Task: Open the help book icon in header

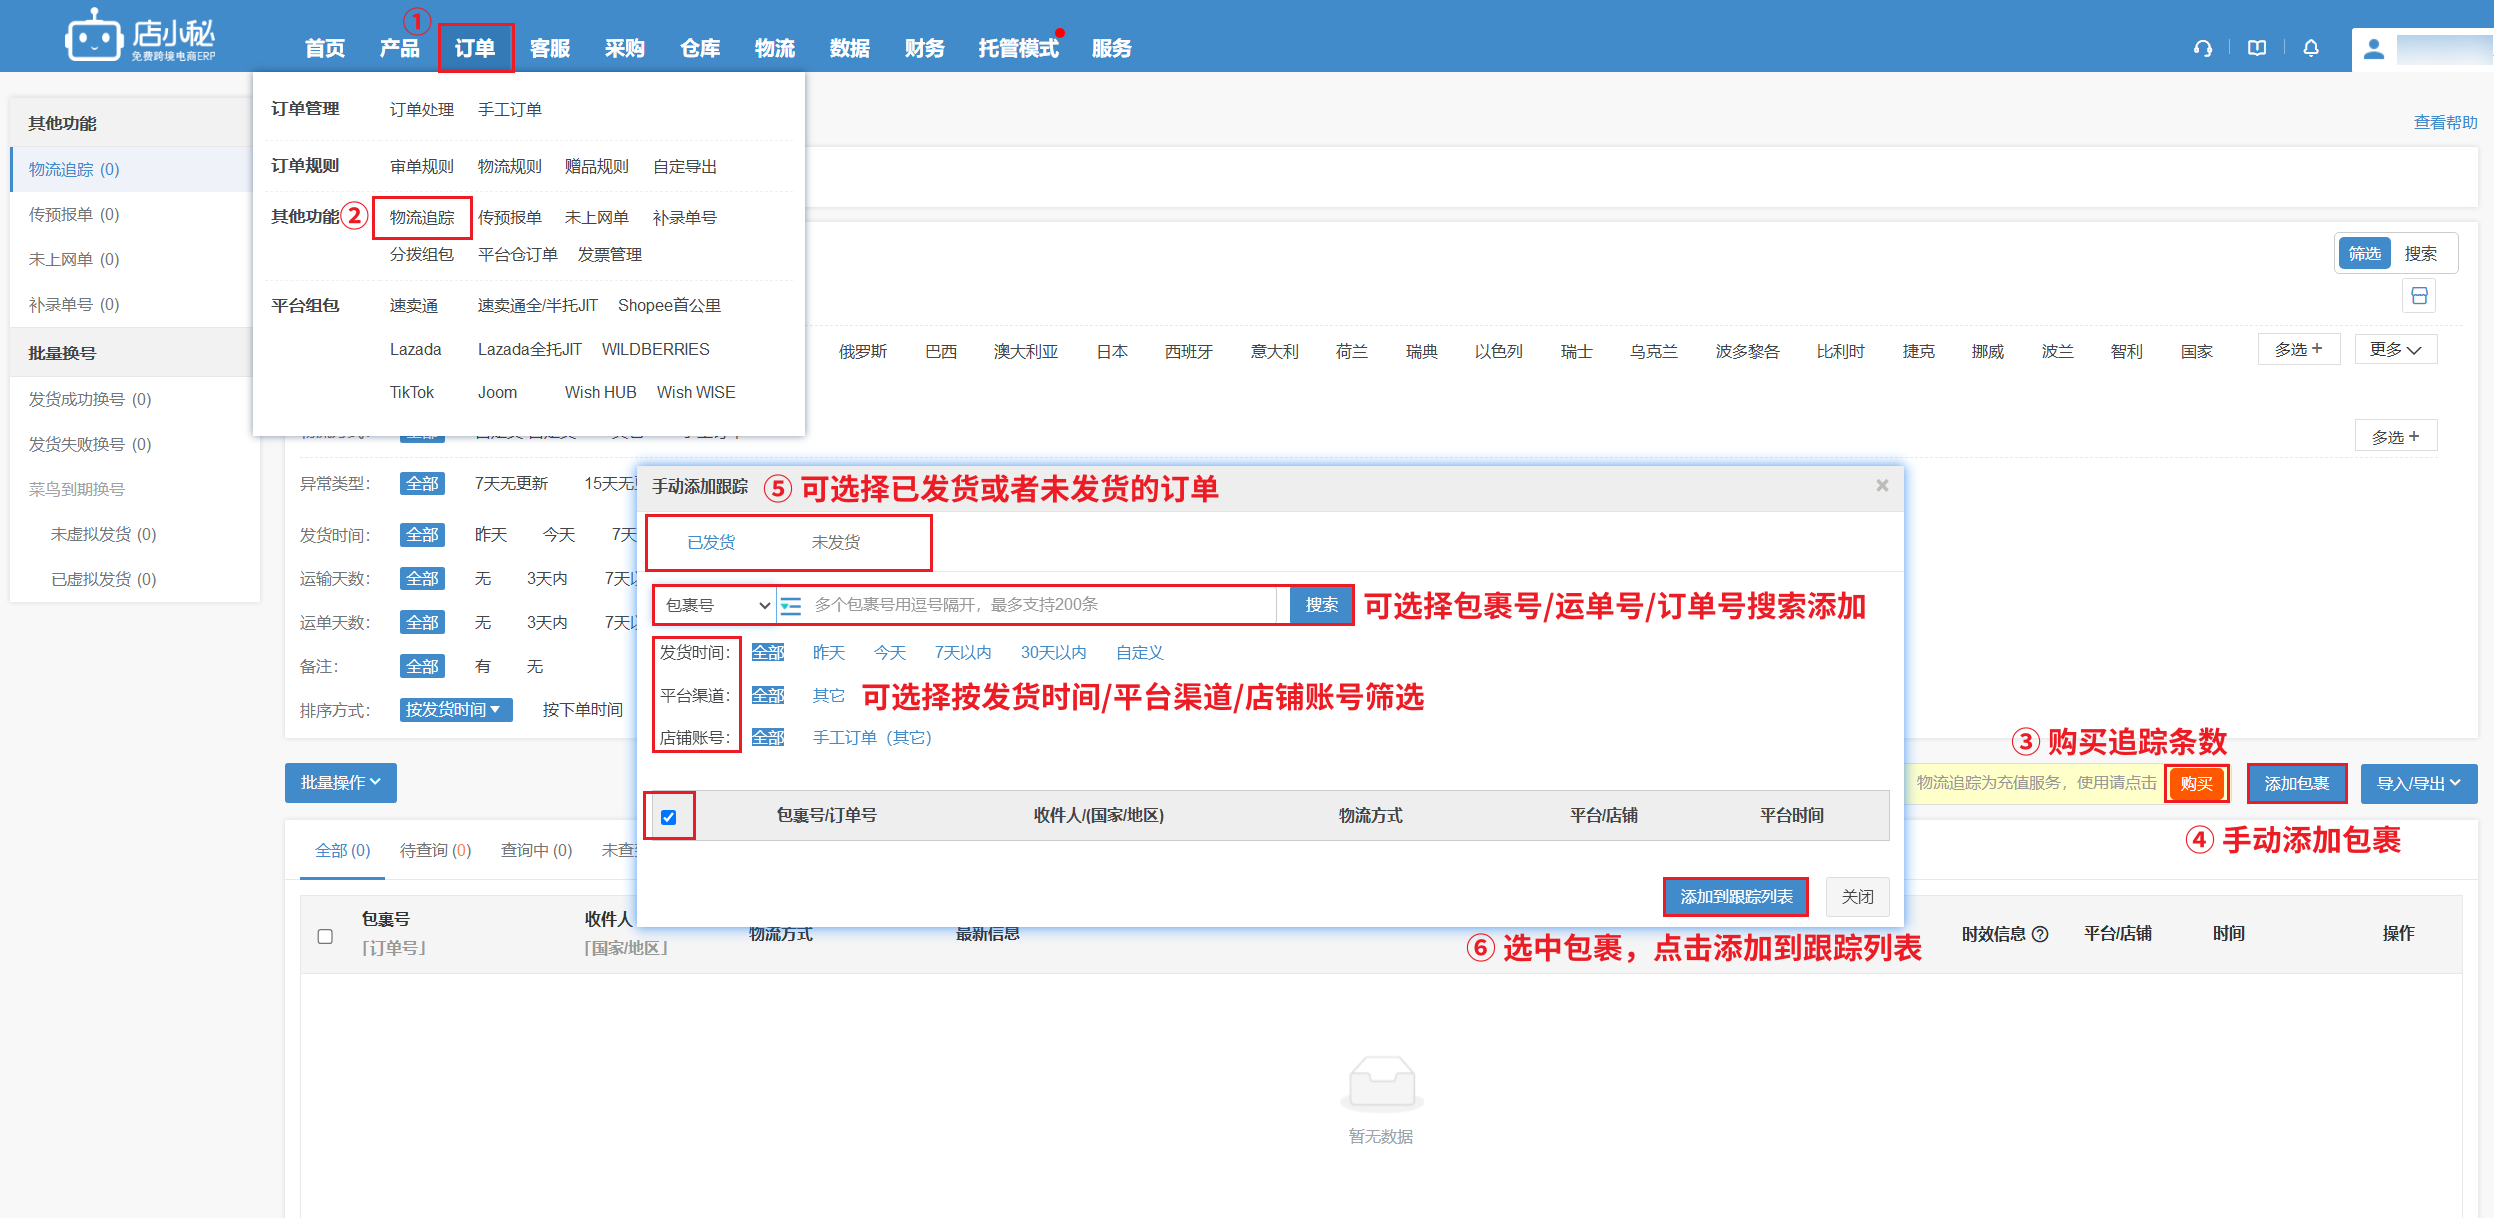Action: [x=2257, y=48]
